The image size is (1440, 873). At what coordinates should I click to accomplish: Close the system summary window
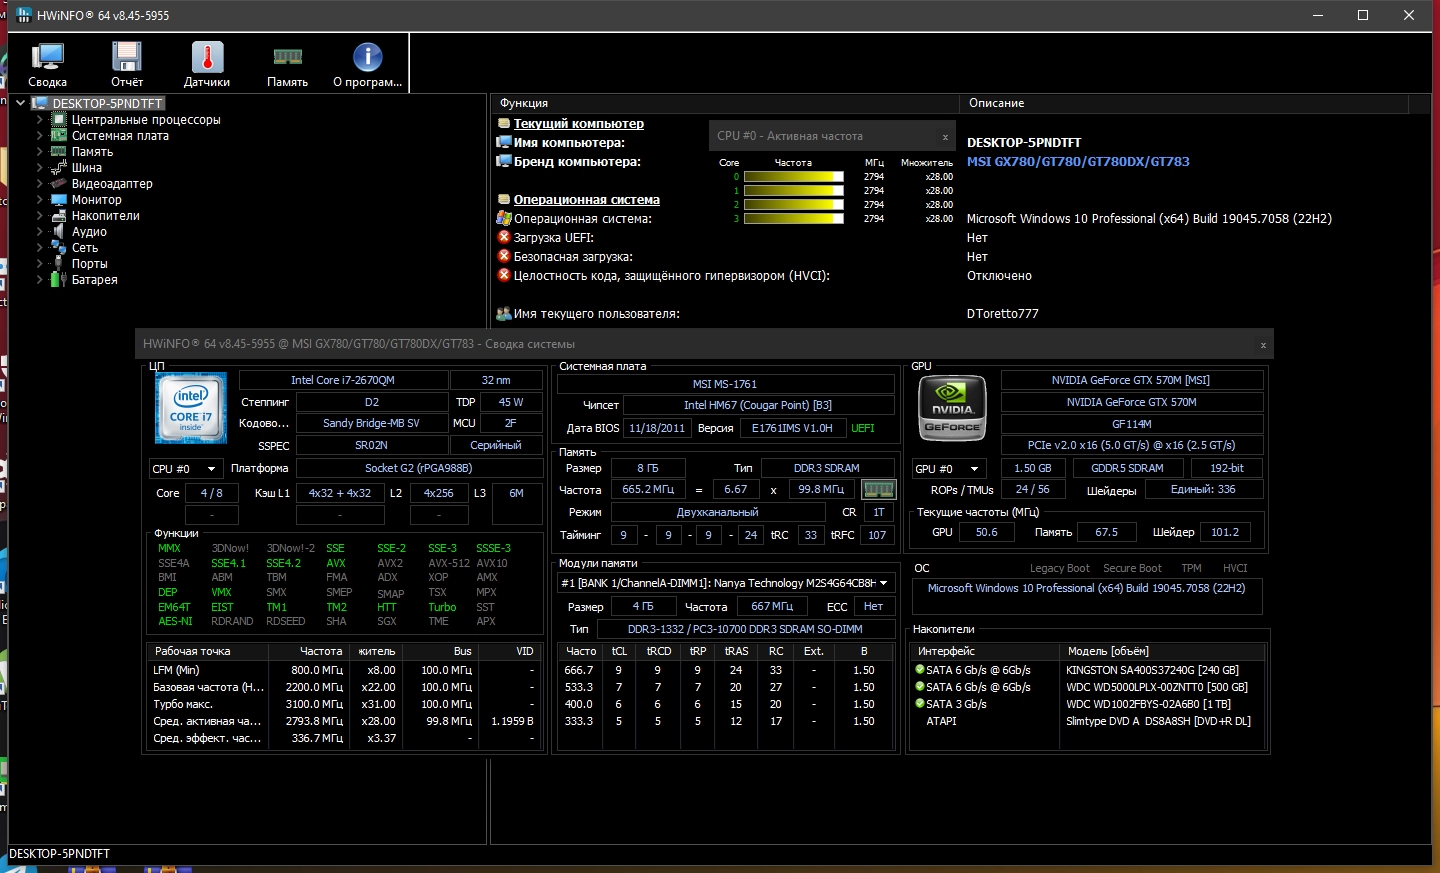[1263, 345]
